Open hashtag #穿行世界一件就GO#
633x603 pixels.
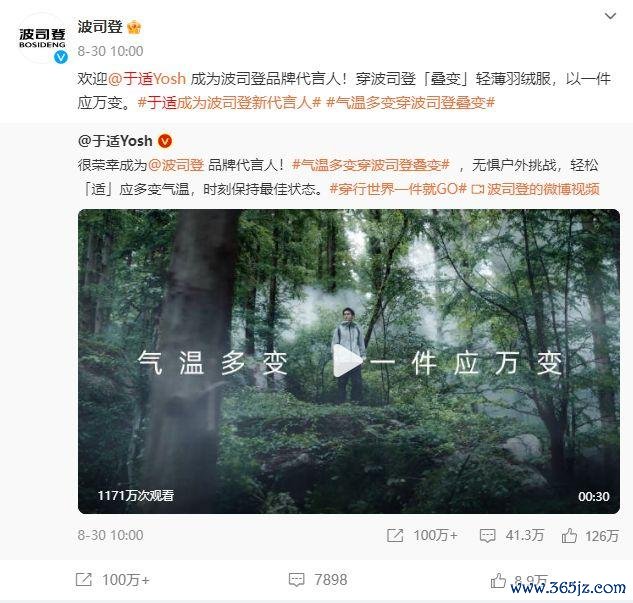point(398,189)
